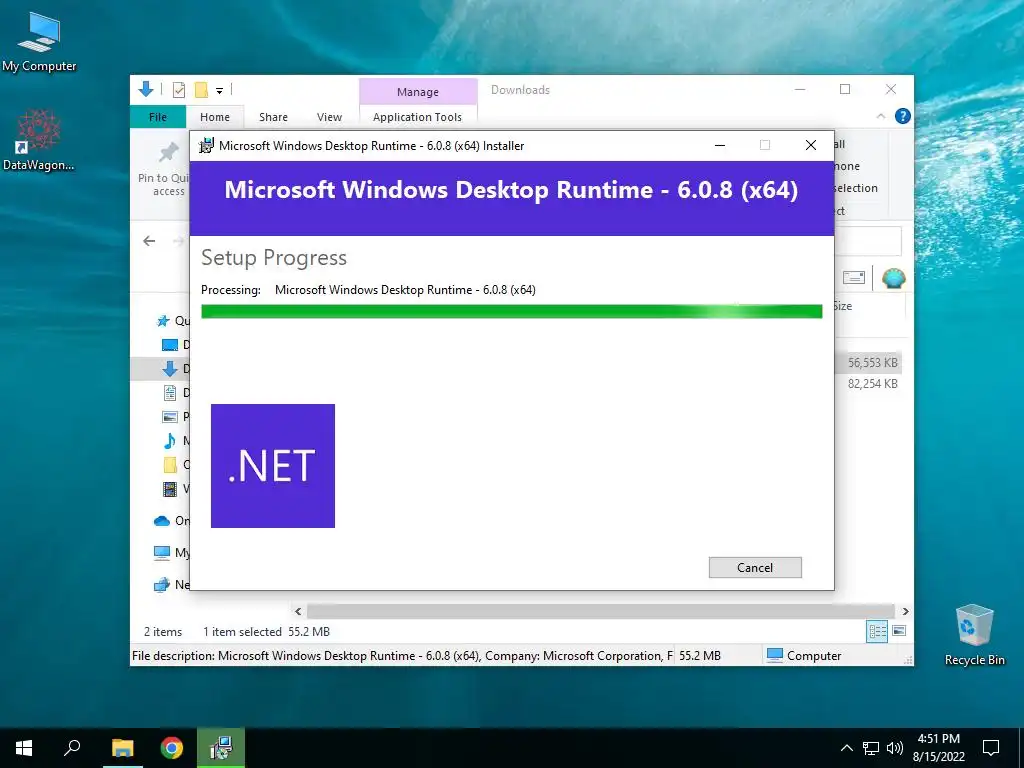Click the '2 items' status text
This screenshot has height=768, width=1024.
coord(163,632)
